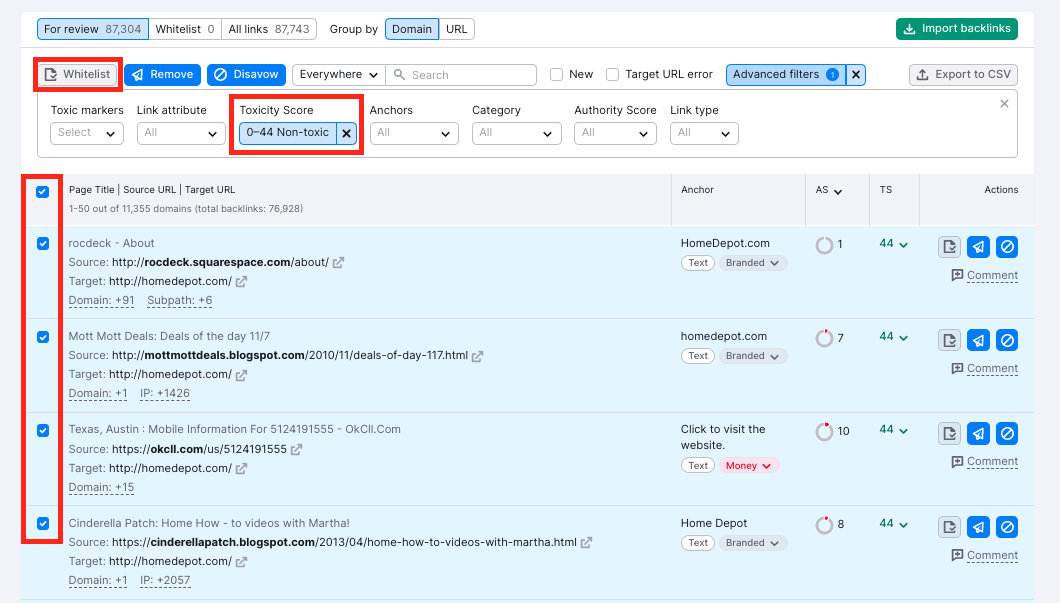Click remove icon in Mott Mott Deals row

tap(978, 340)
